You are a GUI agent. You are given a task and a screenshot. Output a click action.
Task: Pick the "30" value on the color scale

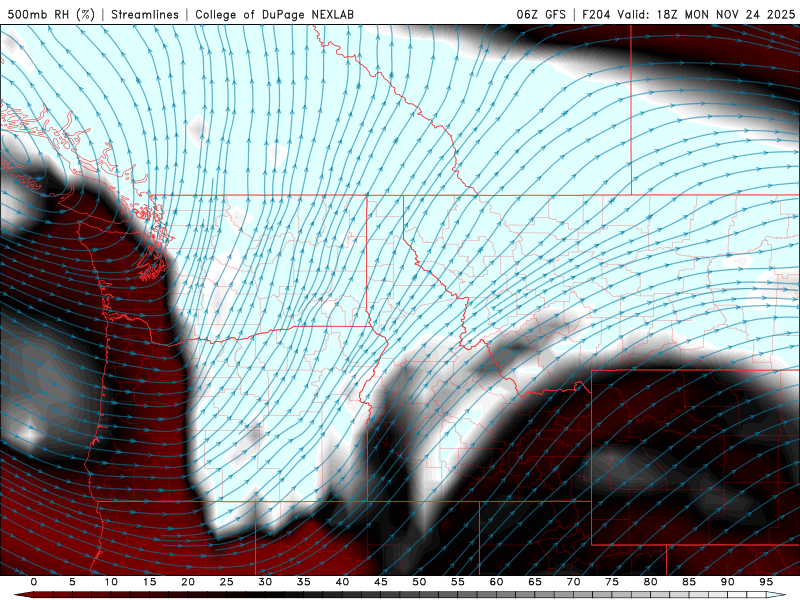(x=265, y=582)
